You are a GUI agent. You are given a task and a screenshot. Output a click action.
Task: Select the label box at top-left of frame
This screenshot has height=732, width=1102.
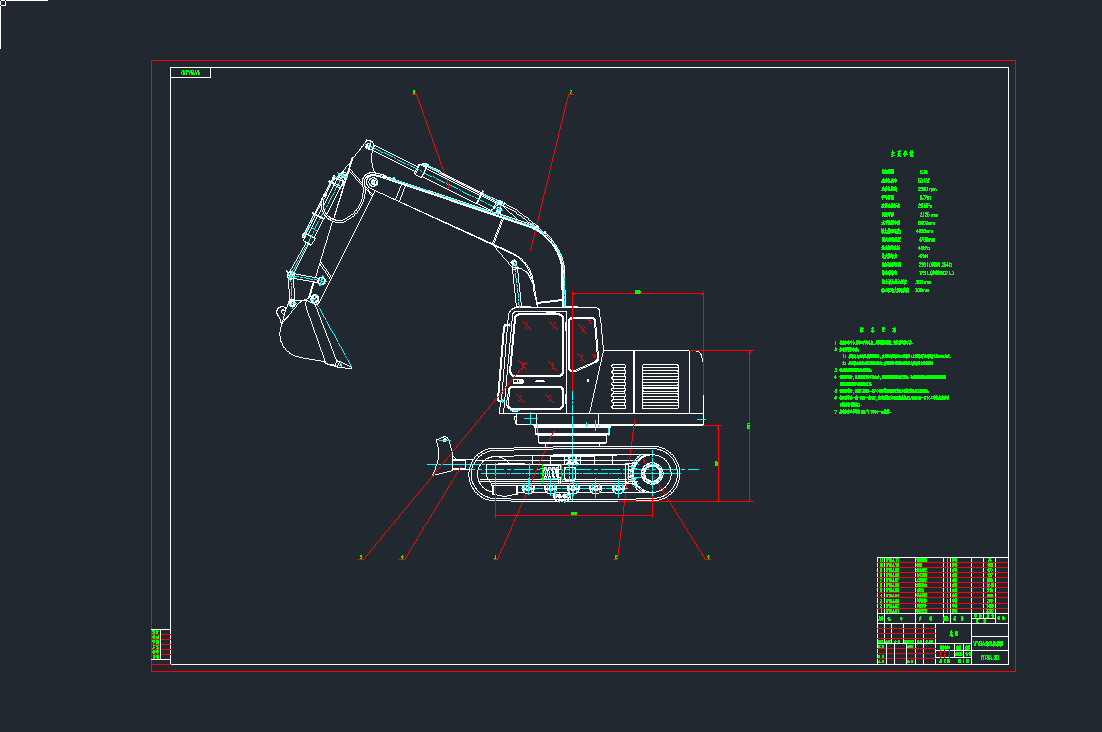(x=190, y=72)
